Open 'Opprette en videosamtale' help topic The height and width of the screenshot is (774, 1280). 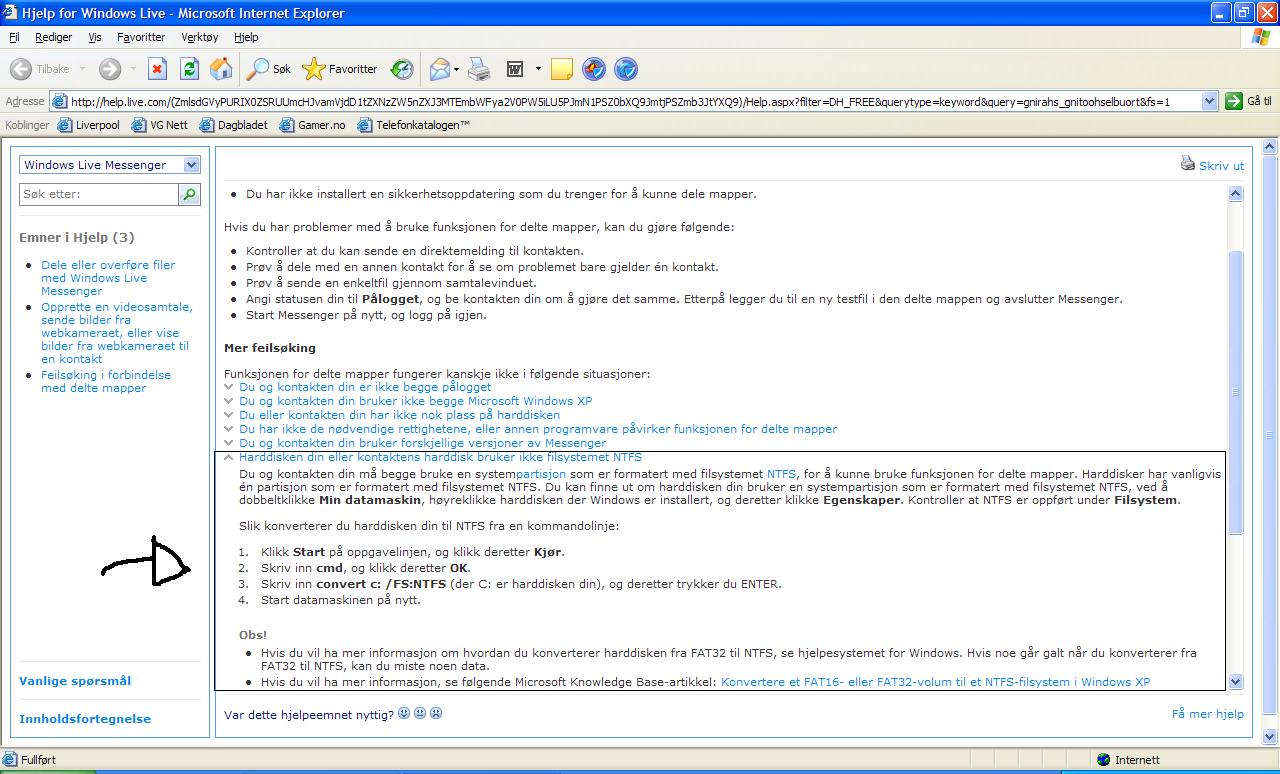[117, 333]
